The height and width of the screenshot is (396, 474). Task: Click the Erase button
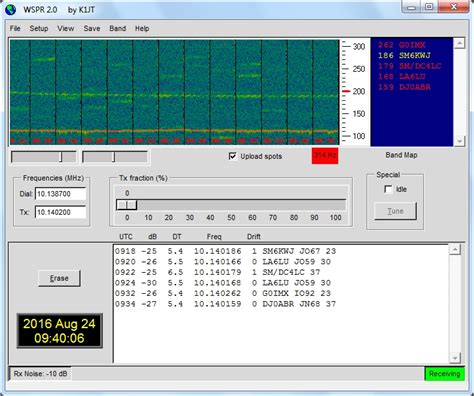click(x=59, y=278)
